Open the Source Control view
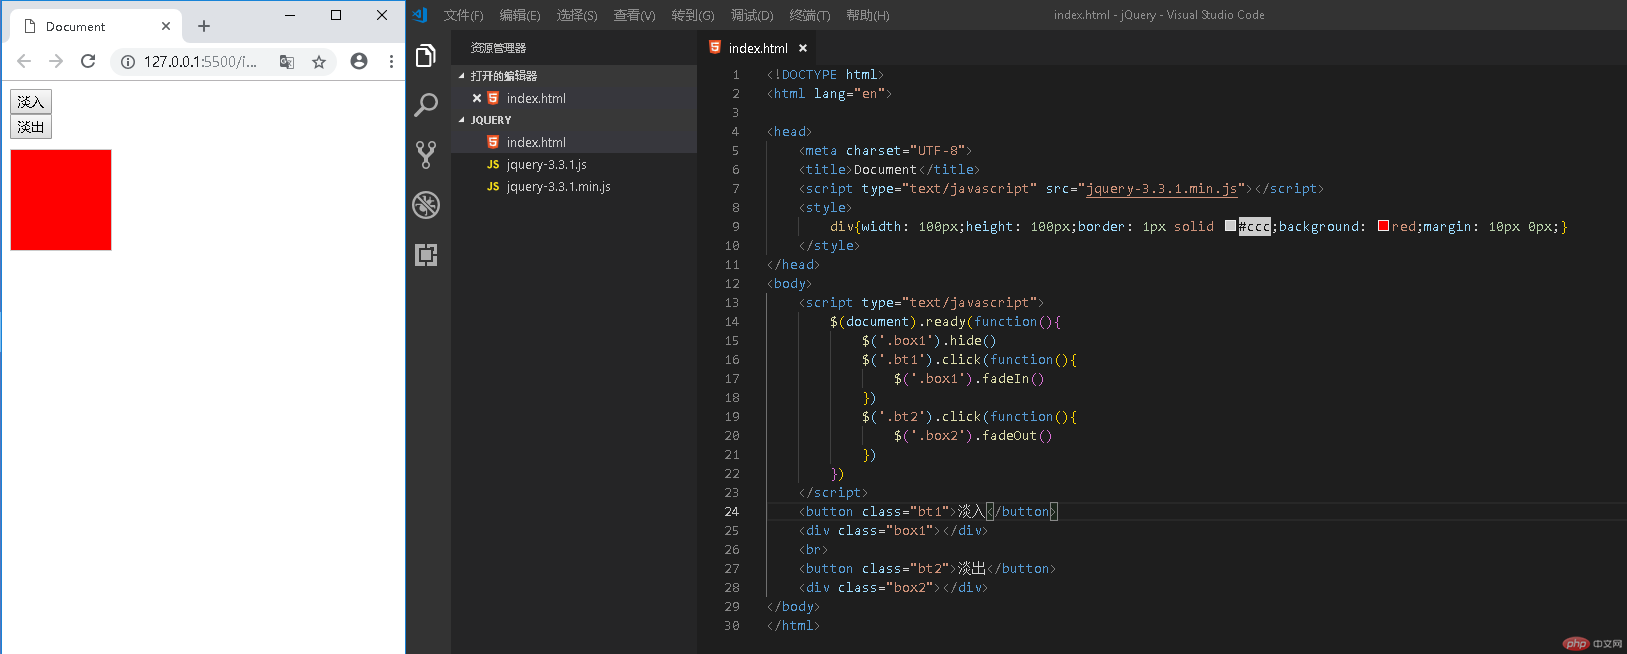Viewport: 1627px width, 654px height. 426,154
